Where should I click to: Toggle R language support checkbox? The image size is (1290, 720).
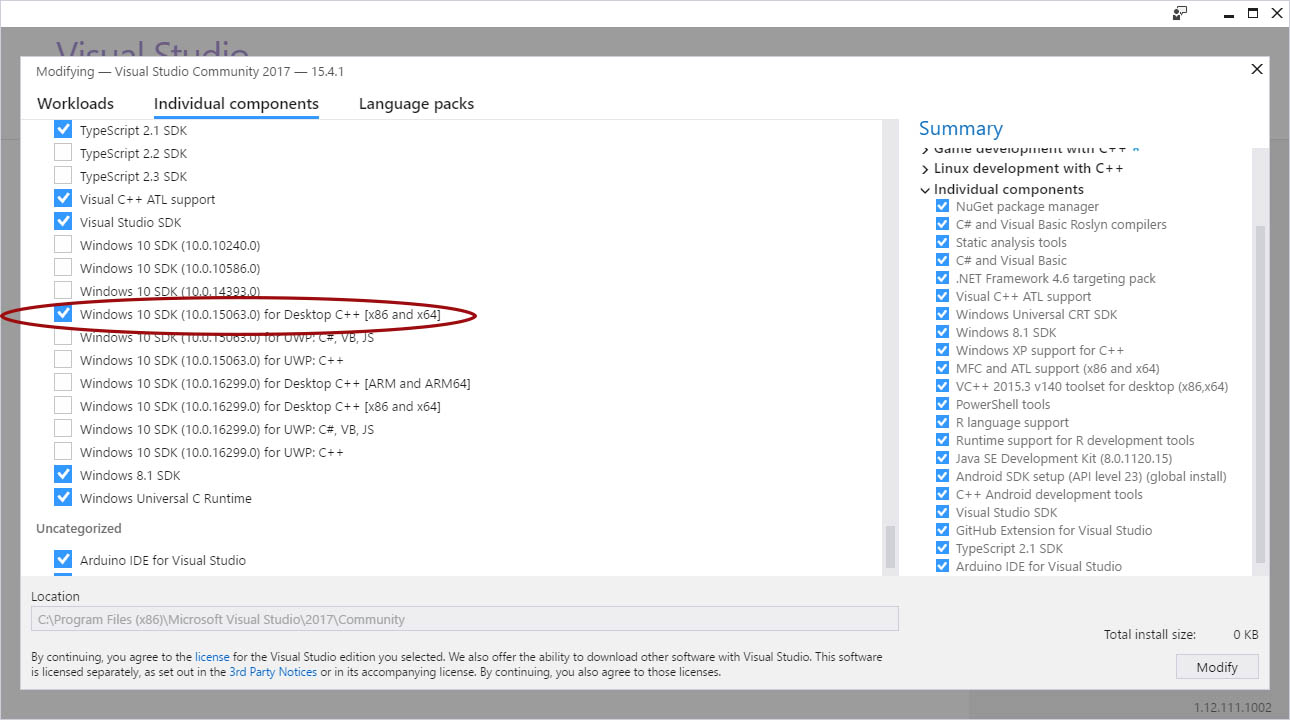click(x=942, y=423)
